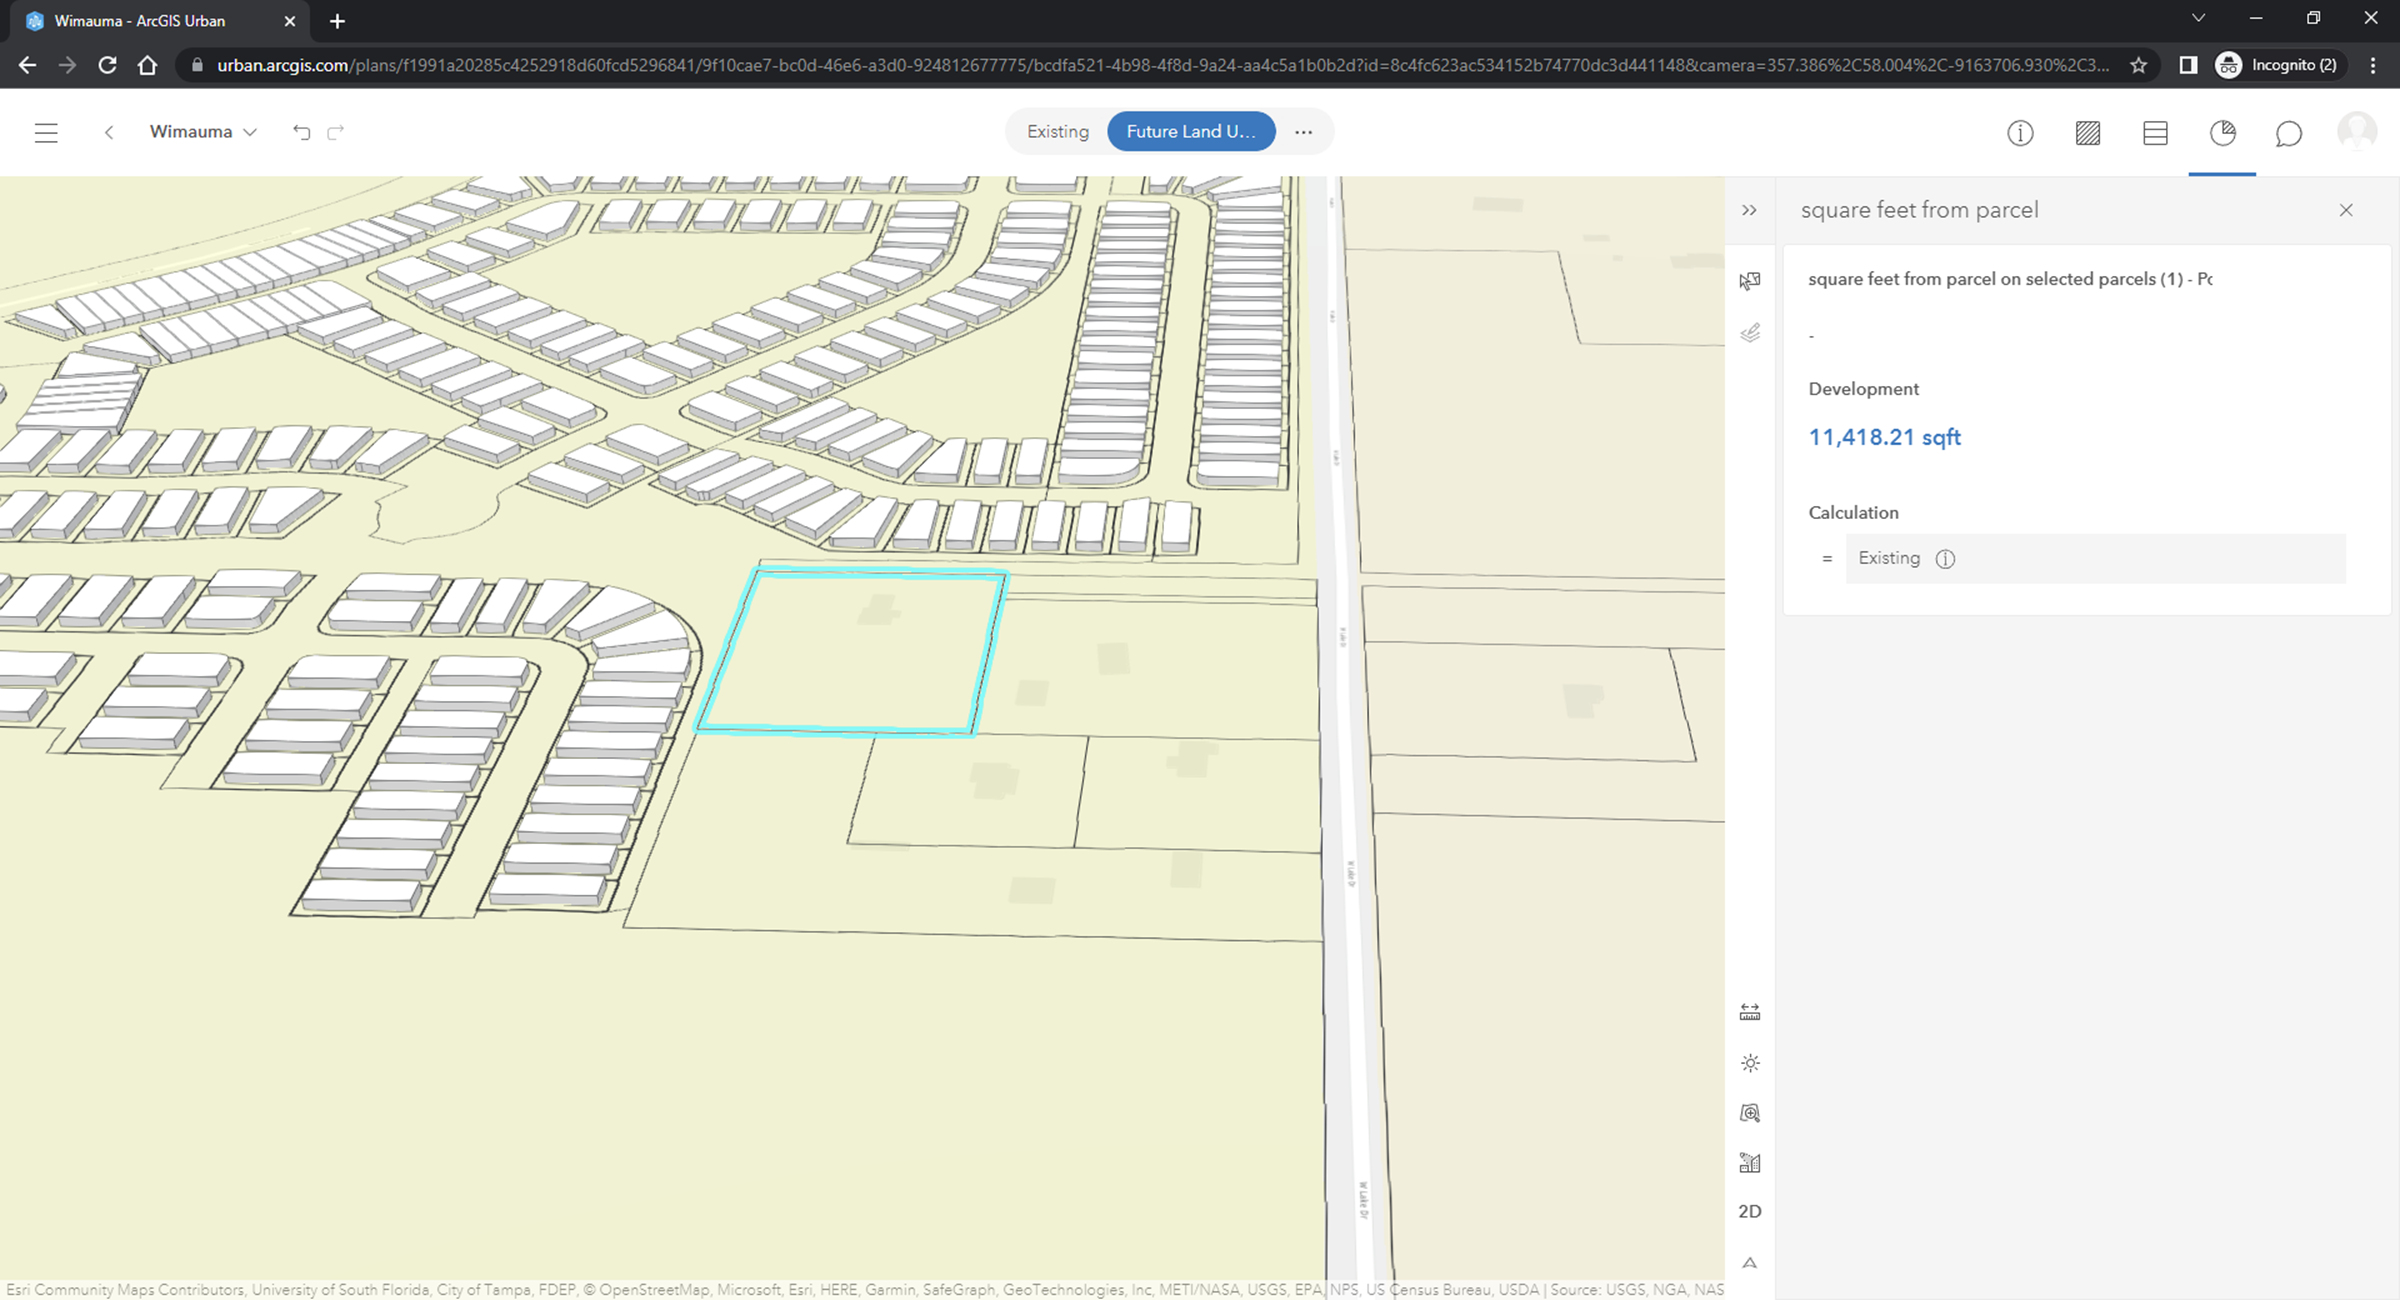
Task: Open the comments panel
Action: tap(2289, 132)
